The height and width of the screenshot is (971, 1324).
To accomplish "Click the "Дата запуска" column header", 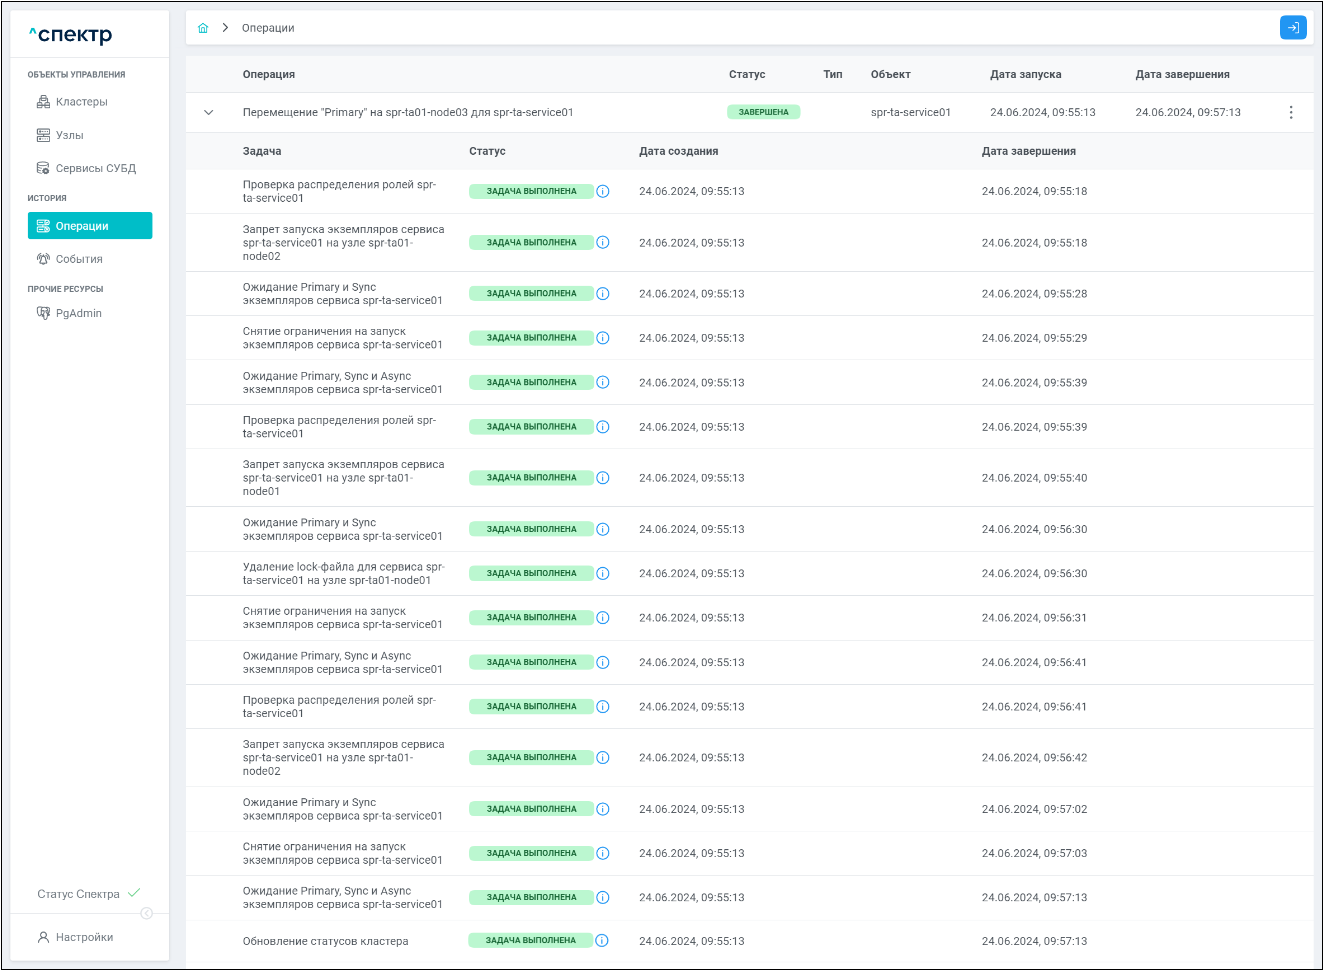I will 1025,75.
